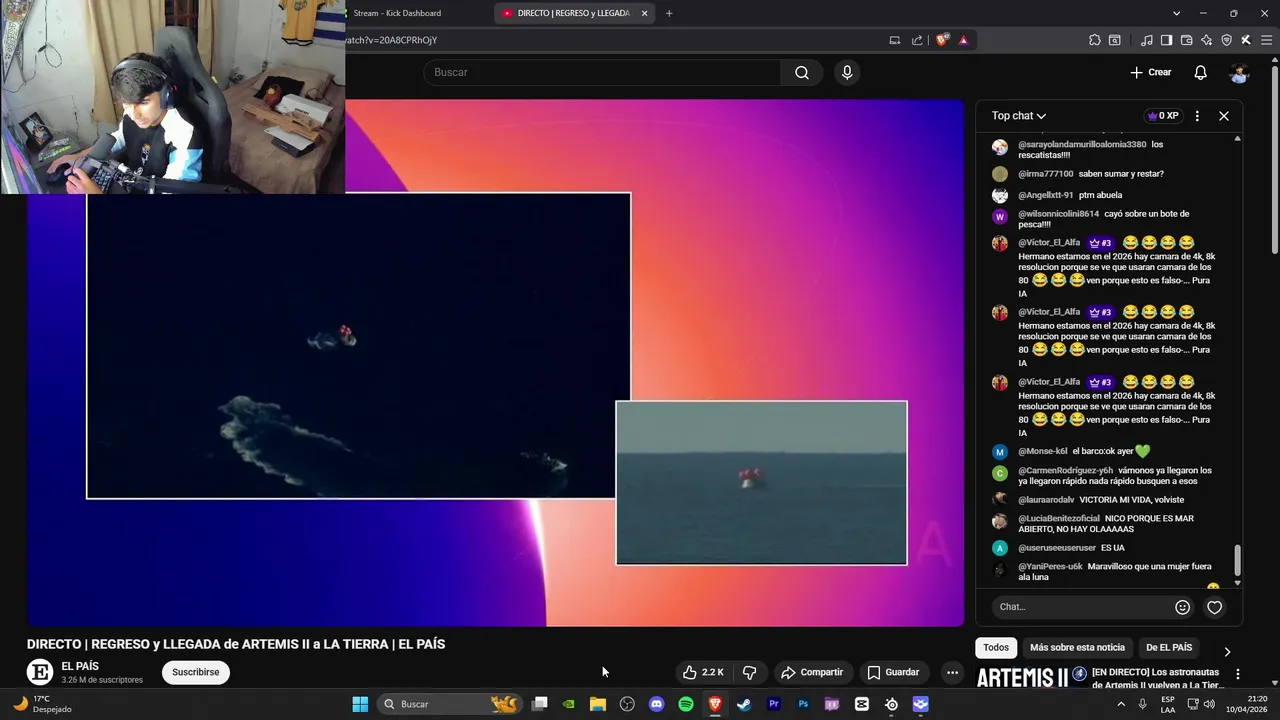
Task: Open Steam from the taskbar
Action: tap(744, 704)
